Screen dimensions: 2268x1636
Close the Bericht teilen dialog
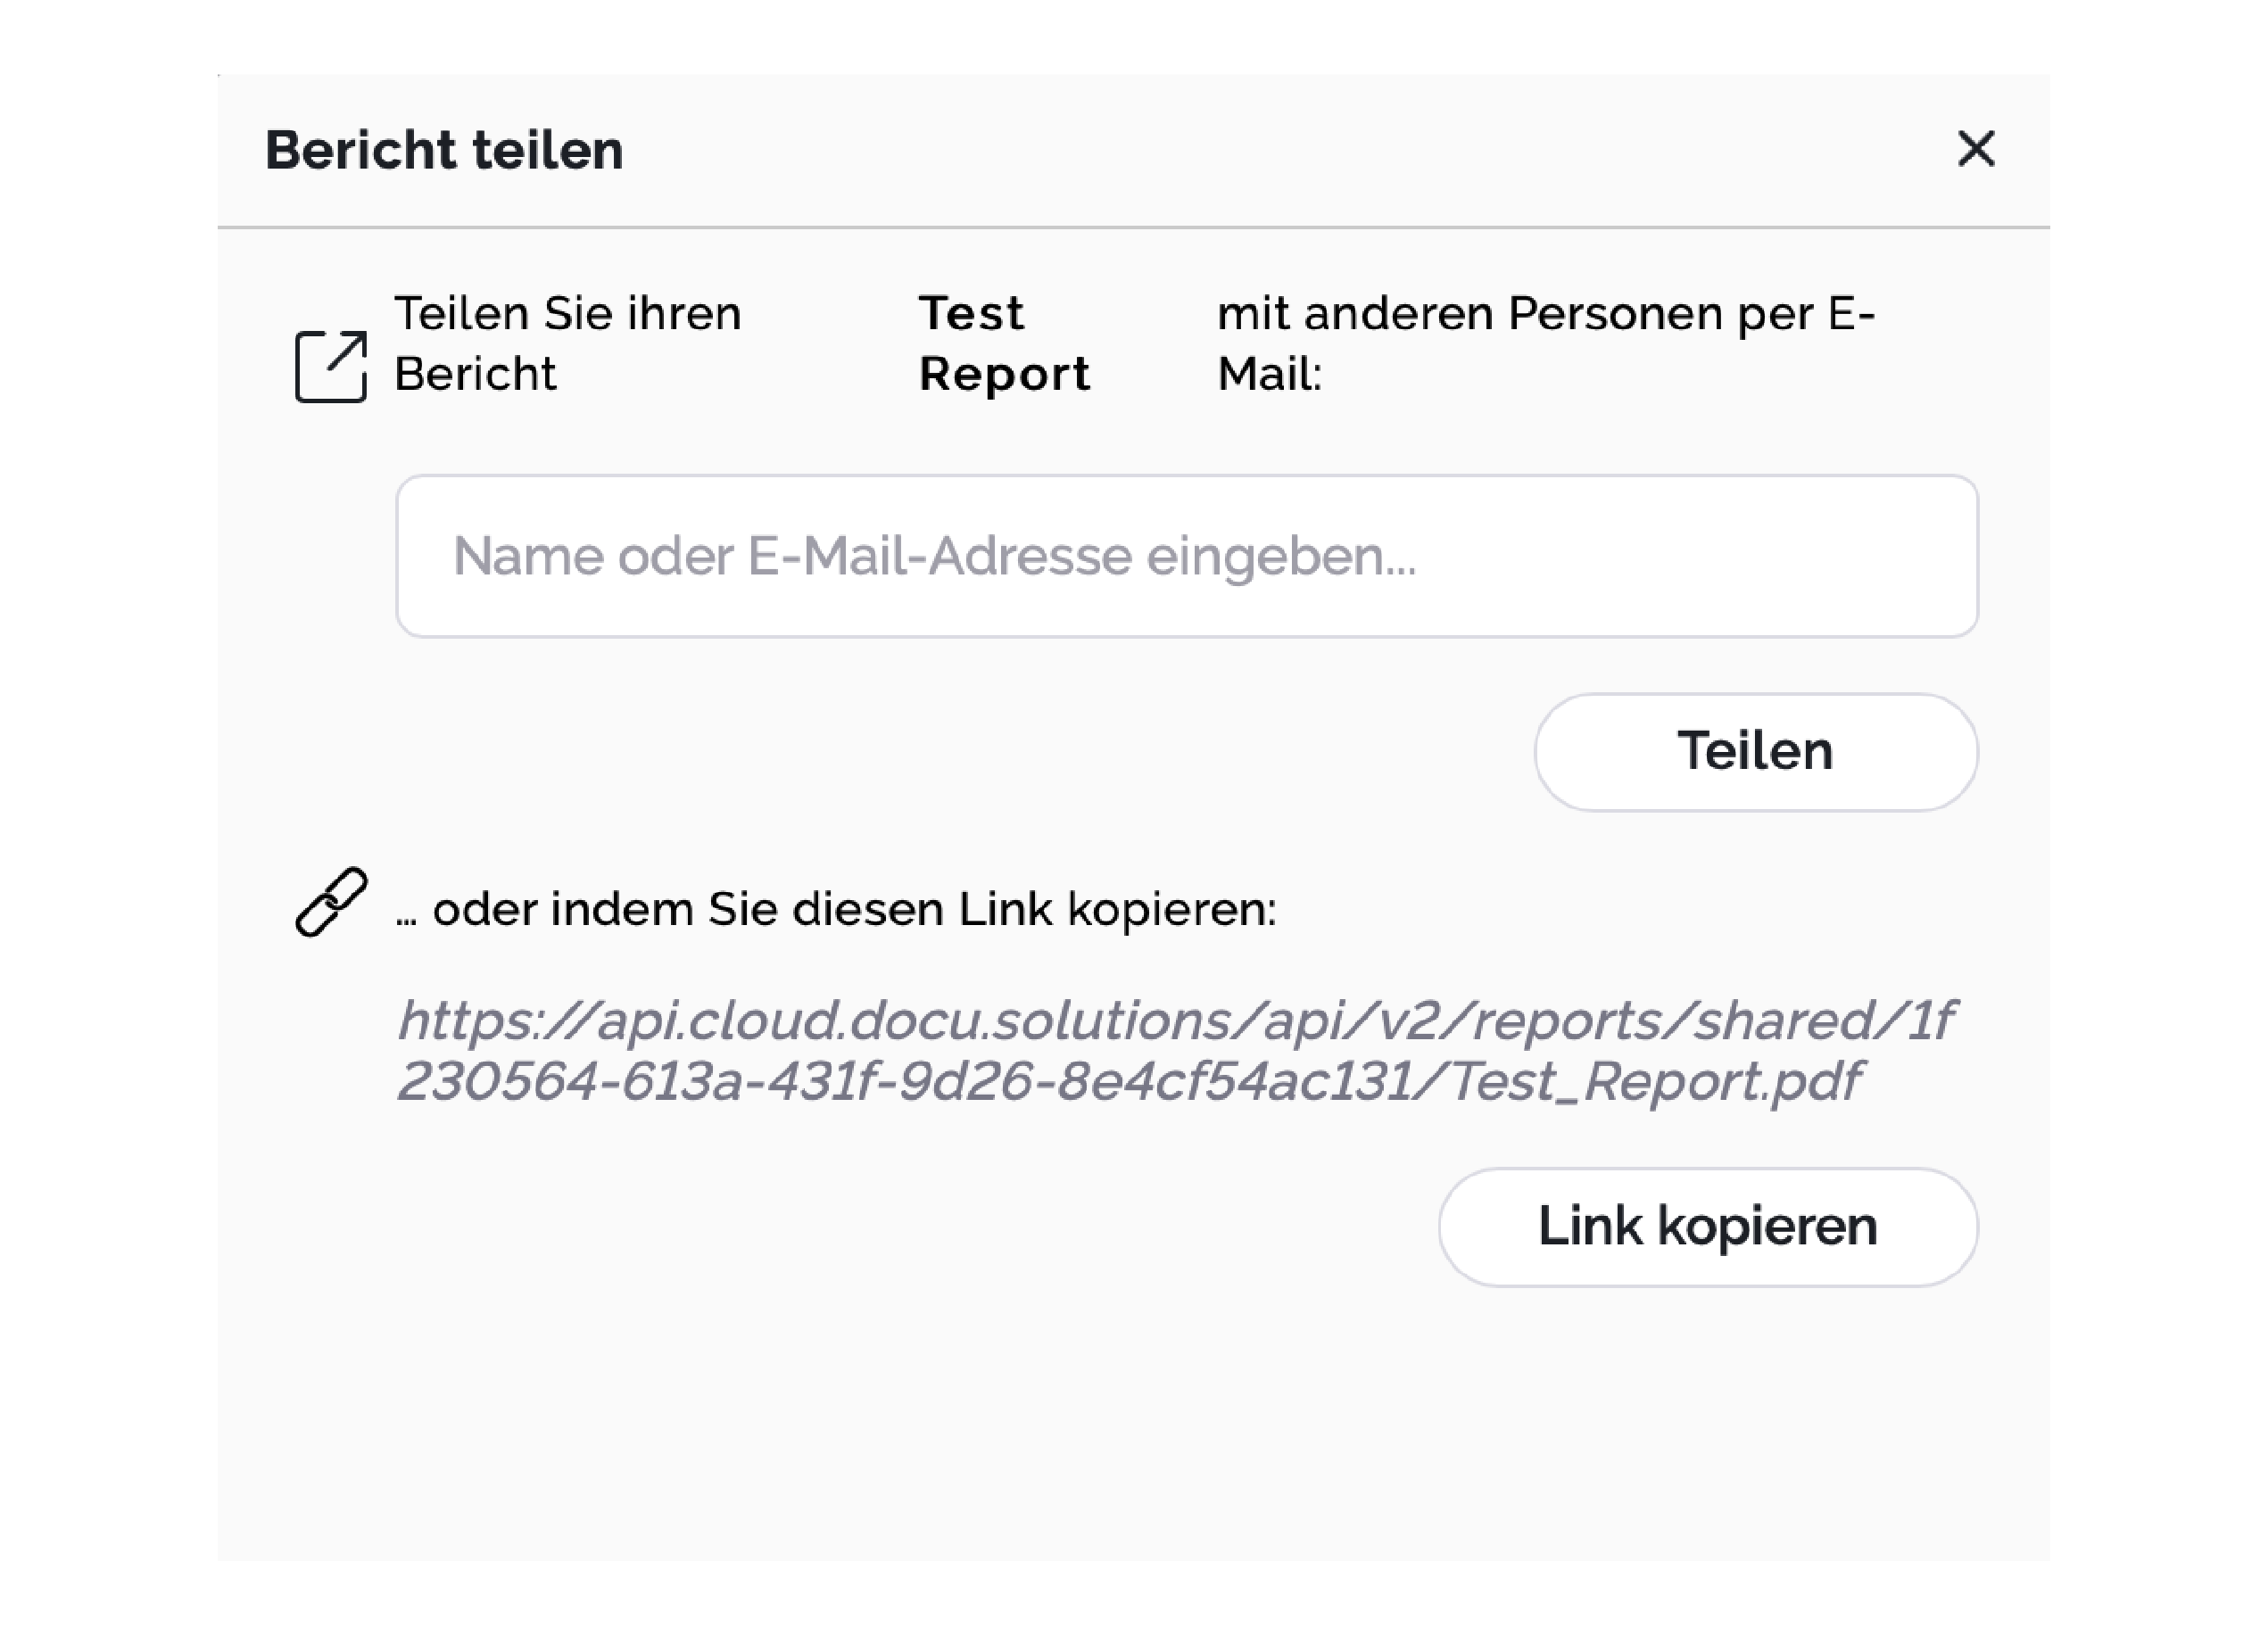click(x=1975, y=149)
